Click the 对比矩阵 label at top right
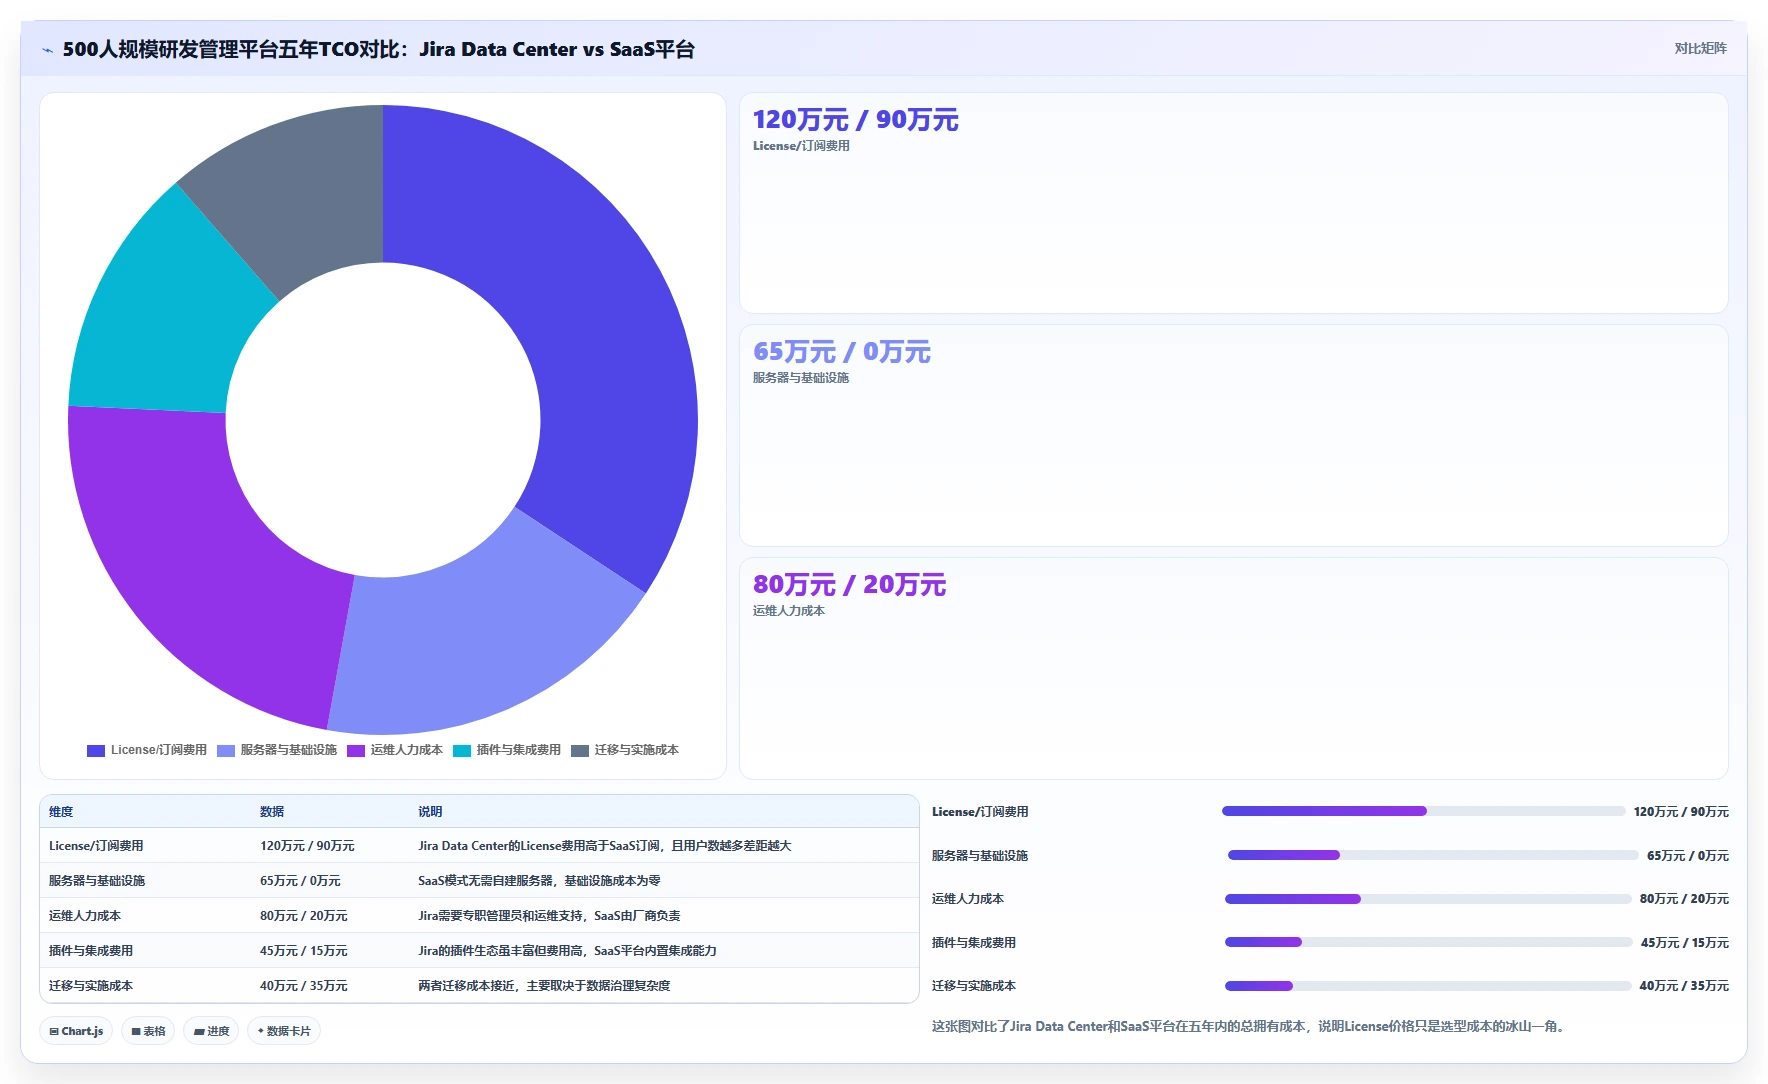Viewport: 1768px width, 1084px height. 1700,48
